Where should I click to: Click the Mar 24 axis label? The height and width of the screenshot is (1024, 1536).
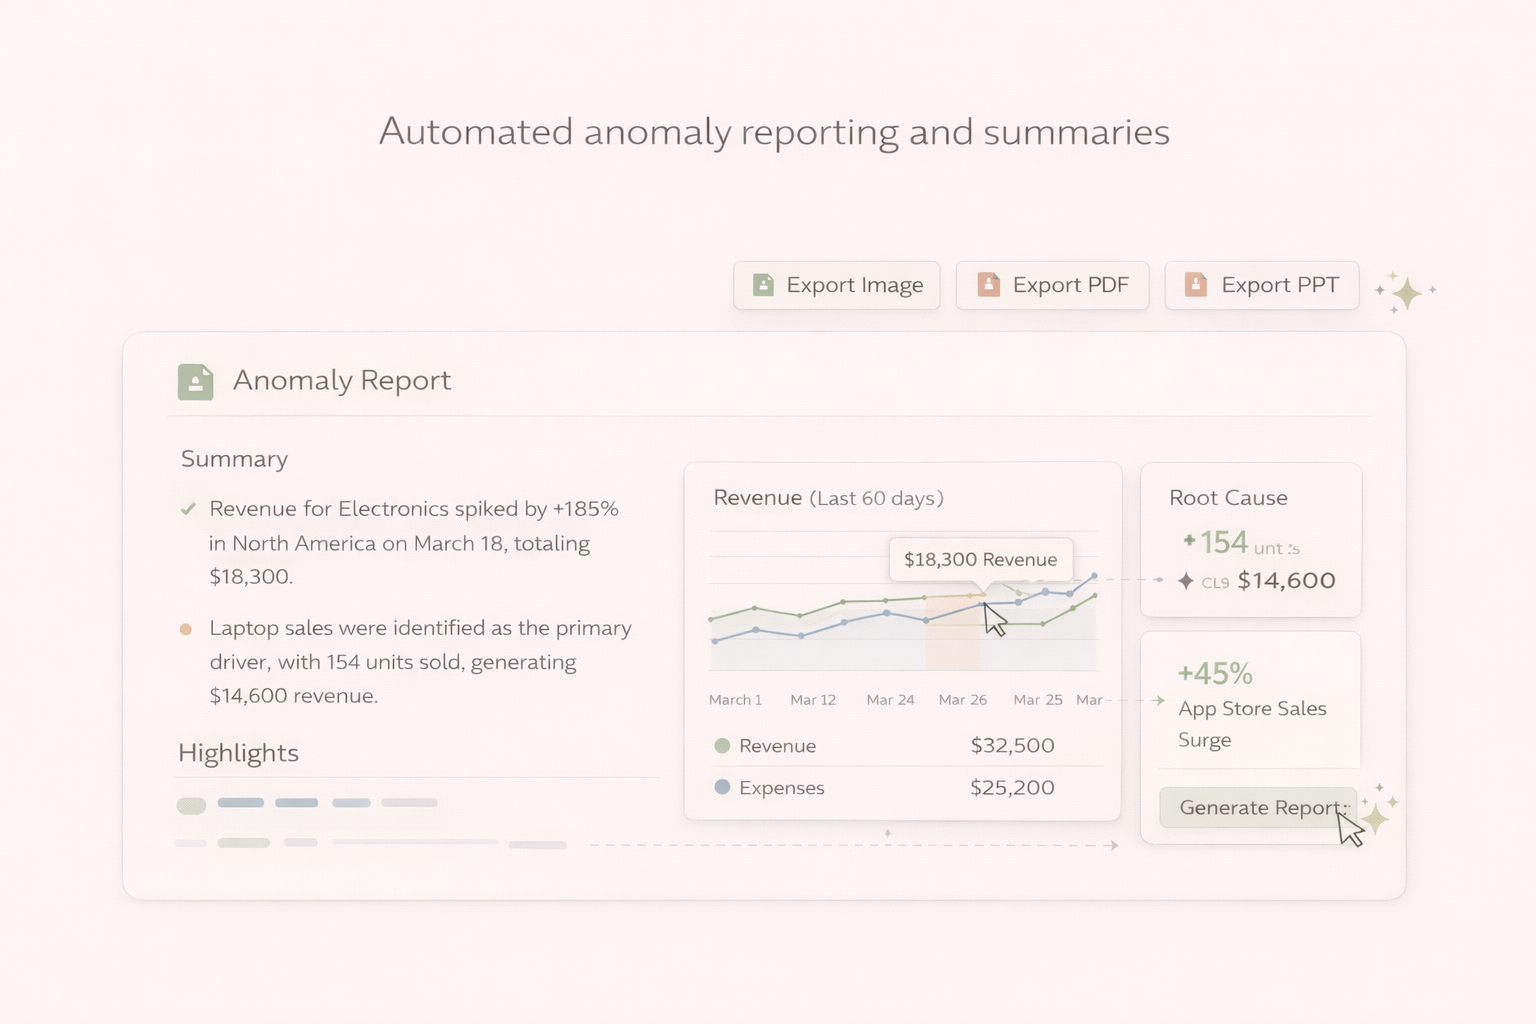coord(890,700)
